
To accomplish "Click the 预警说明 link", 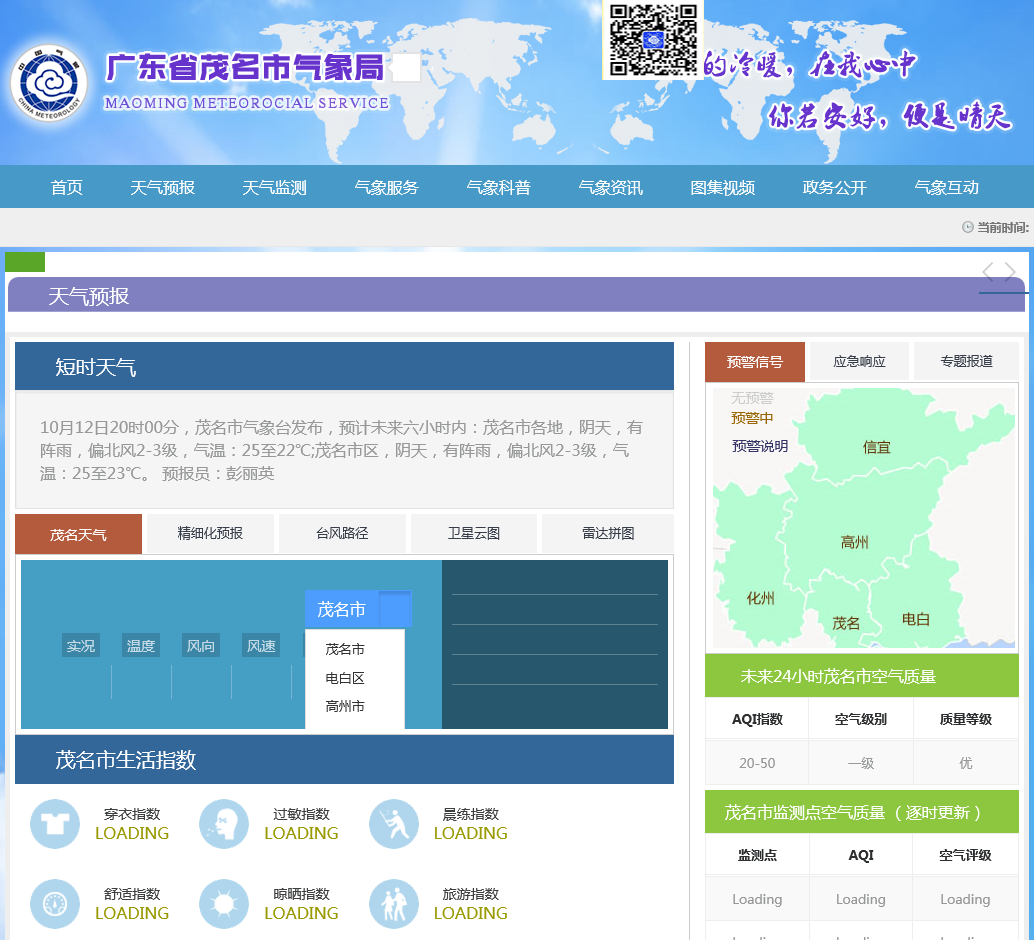I will [x=759, y=446].
